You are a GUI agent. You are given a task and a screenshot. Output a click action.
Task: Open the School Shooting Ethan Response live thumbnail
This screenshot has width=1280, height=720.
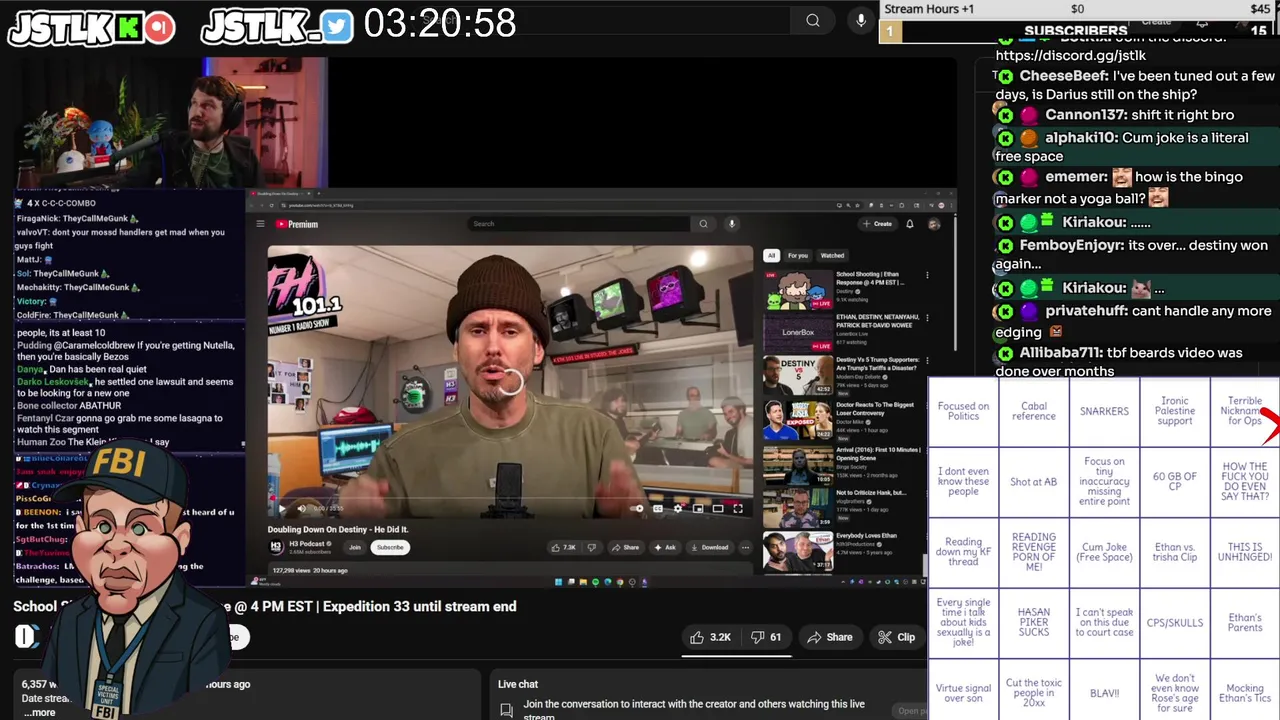(x=798, y=288)
